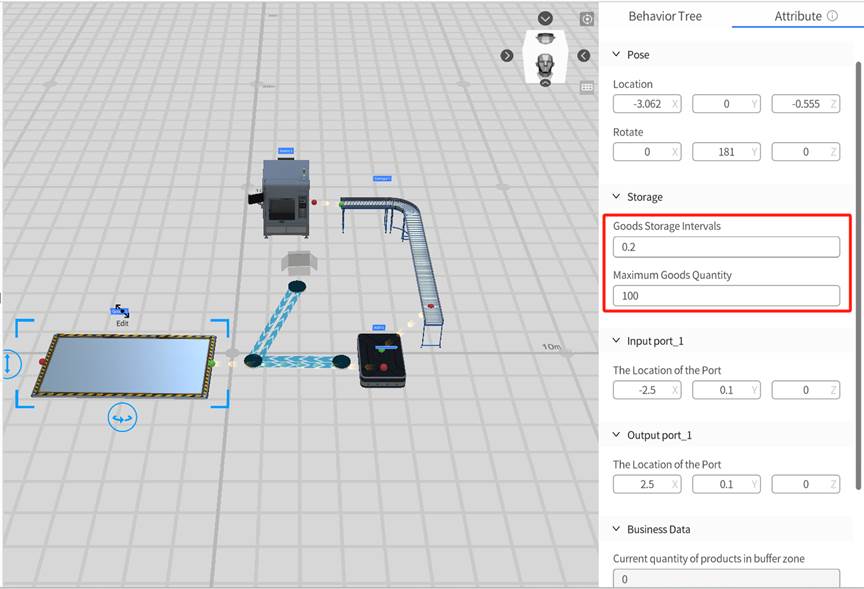This screenshot has width=864, height=589.
Task: Toggle the grid display icon
Action: (587, 87)
